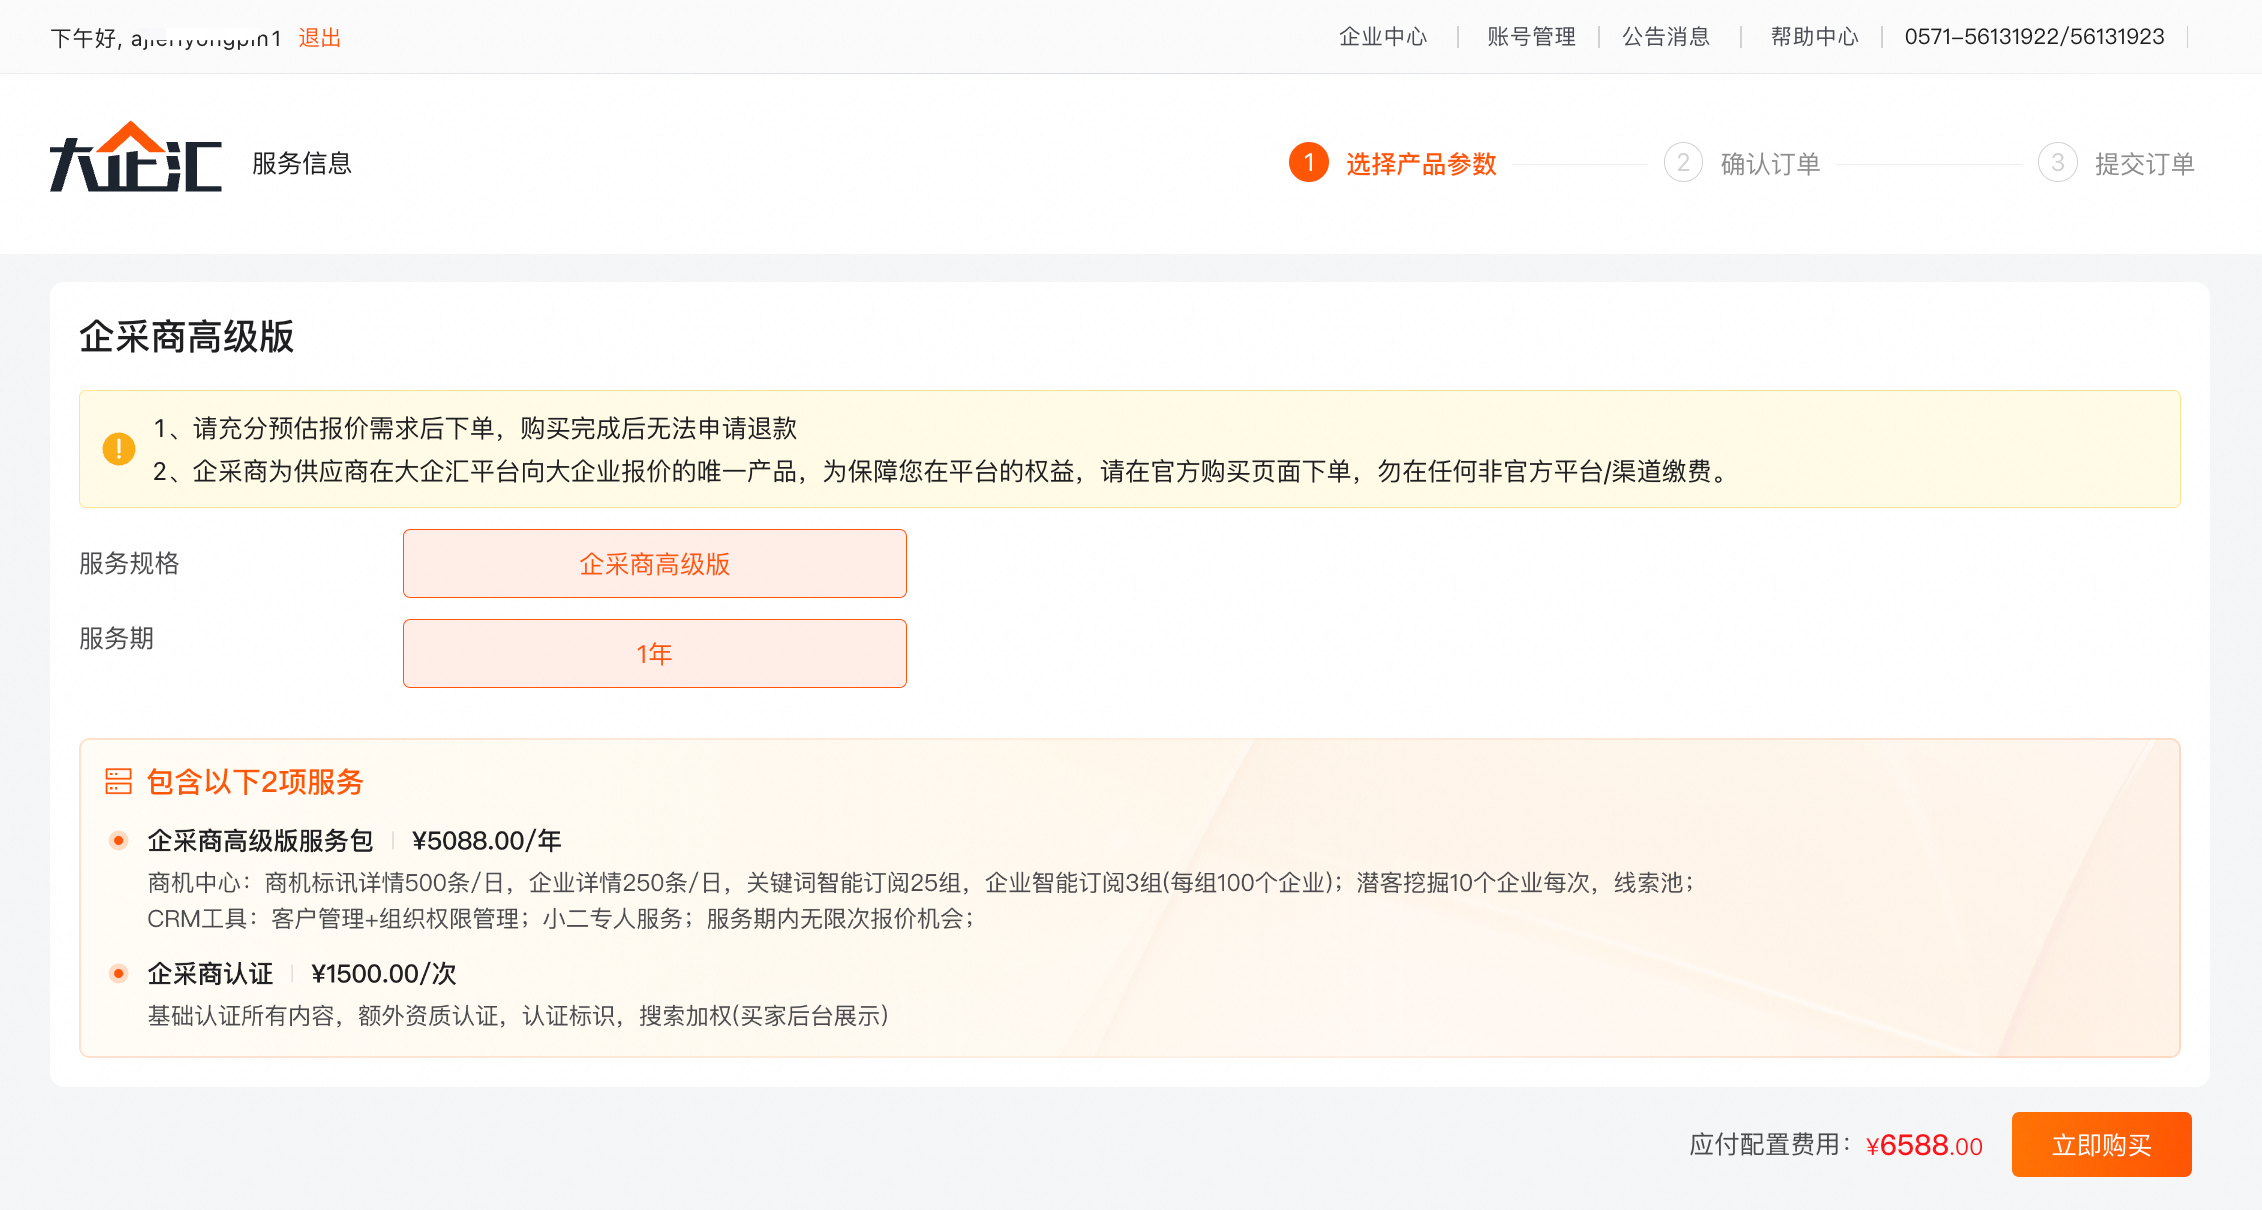The width and height of the screenshot is (2262, 1210).
Task: Click step 1 circle icon
Action: 1308,163
